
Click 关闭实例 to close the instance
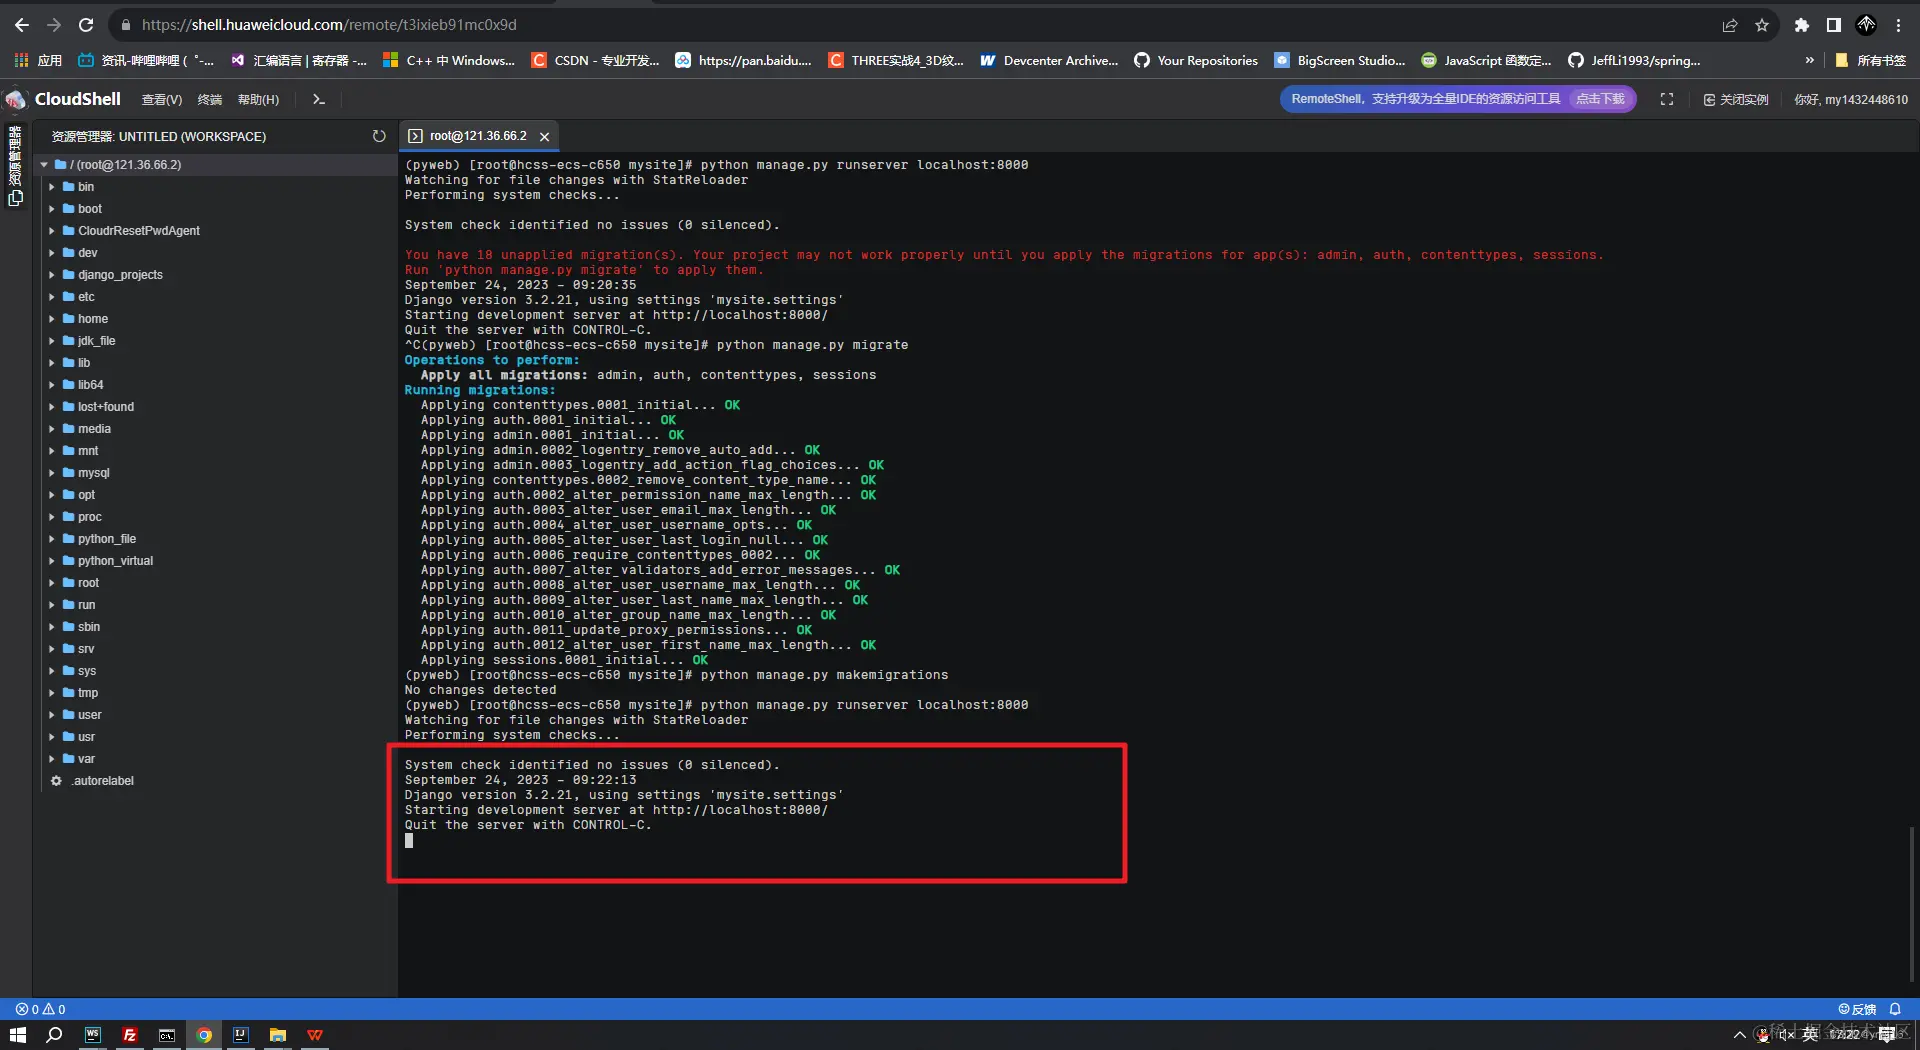point(1736,100)
